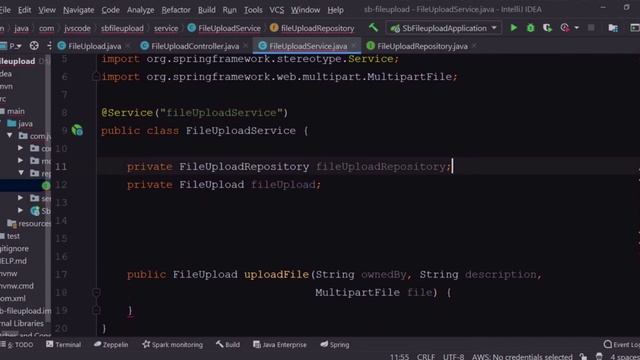This screenshot has width=640, height=360.
Task: Expand the SbFileuploadApplication node arrow
Action: 20,211
